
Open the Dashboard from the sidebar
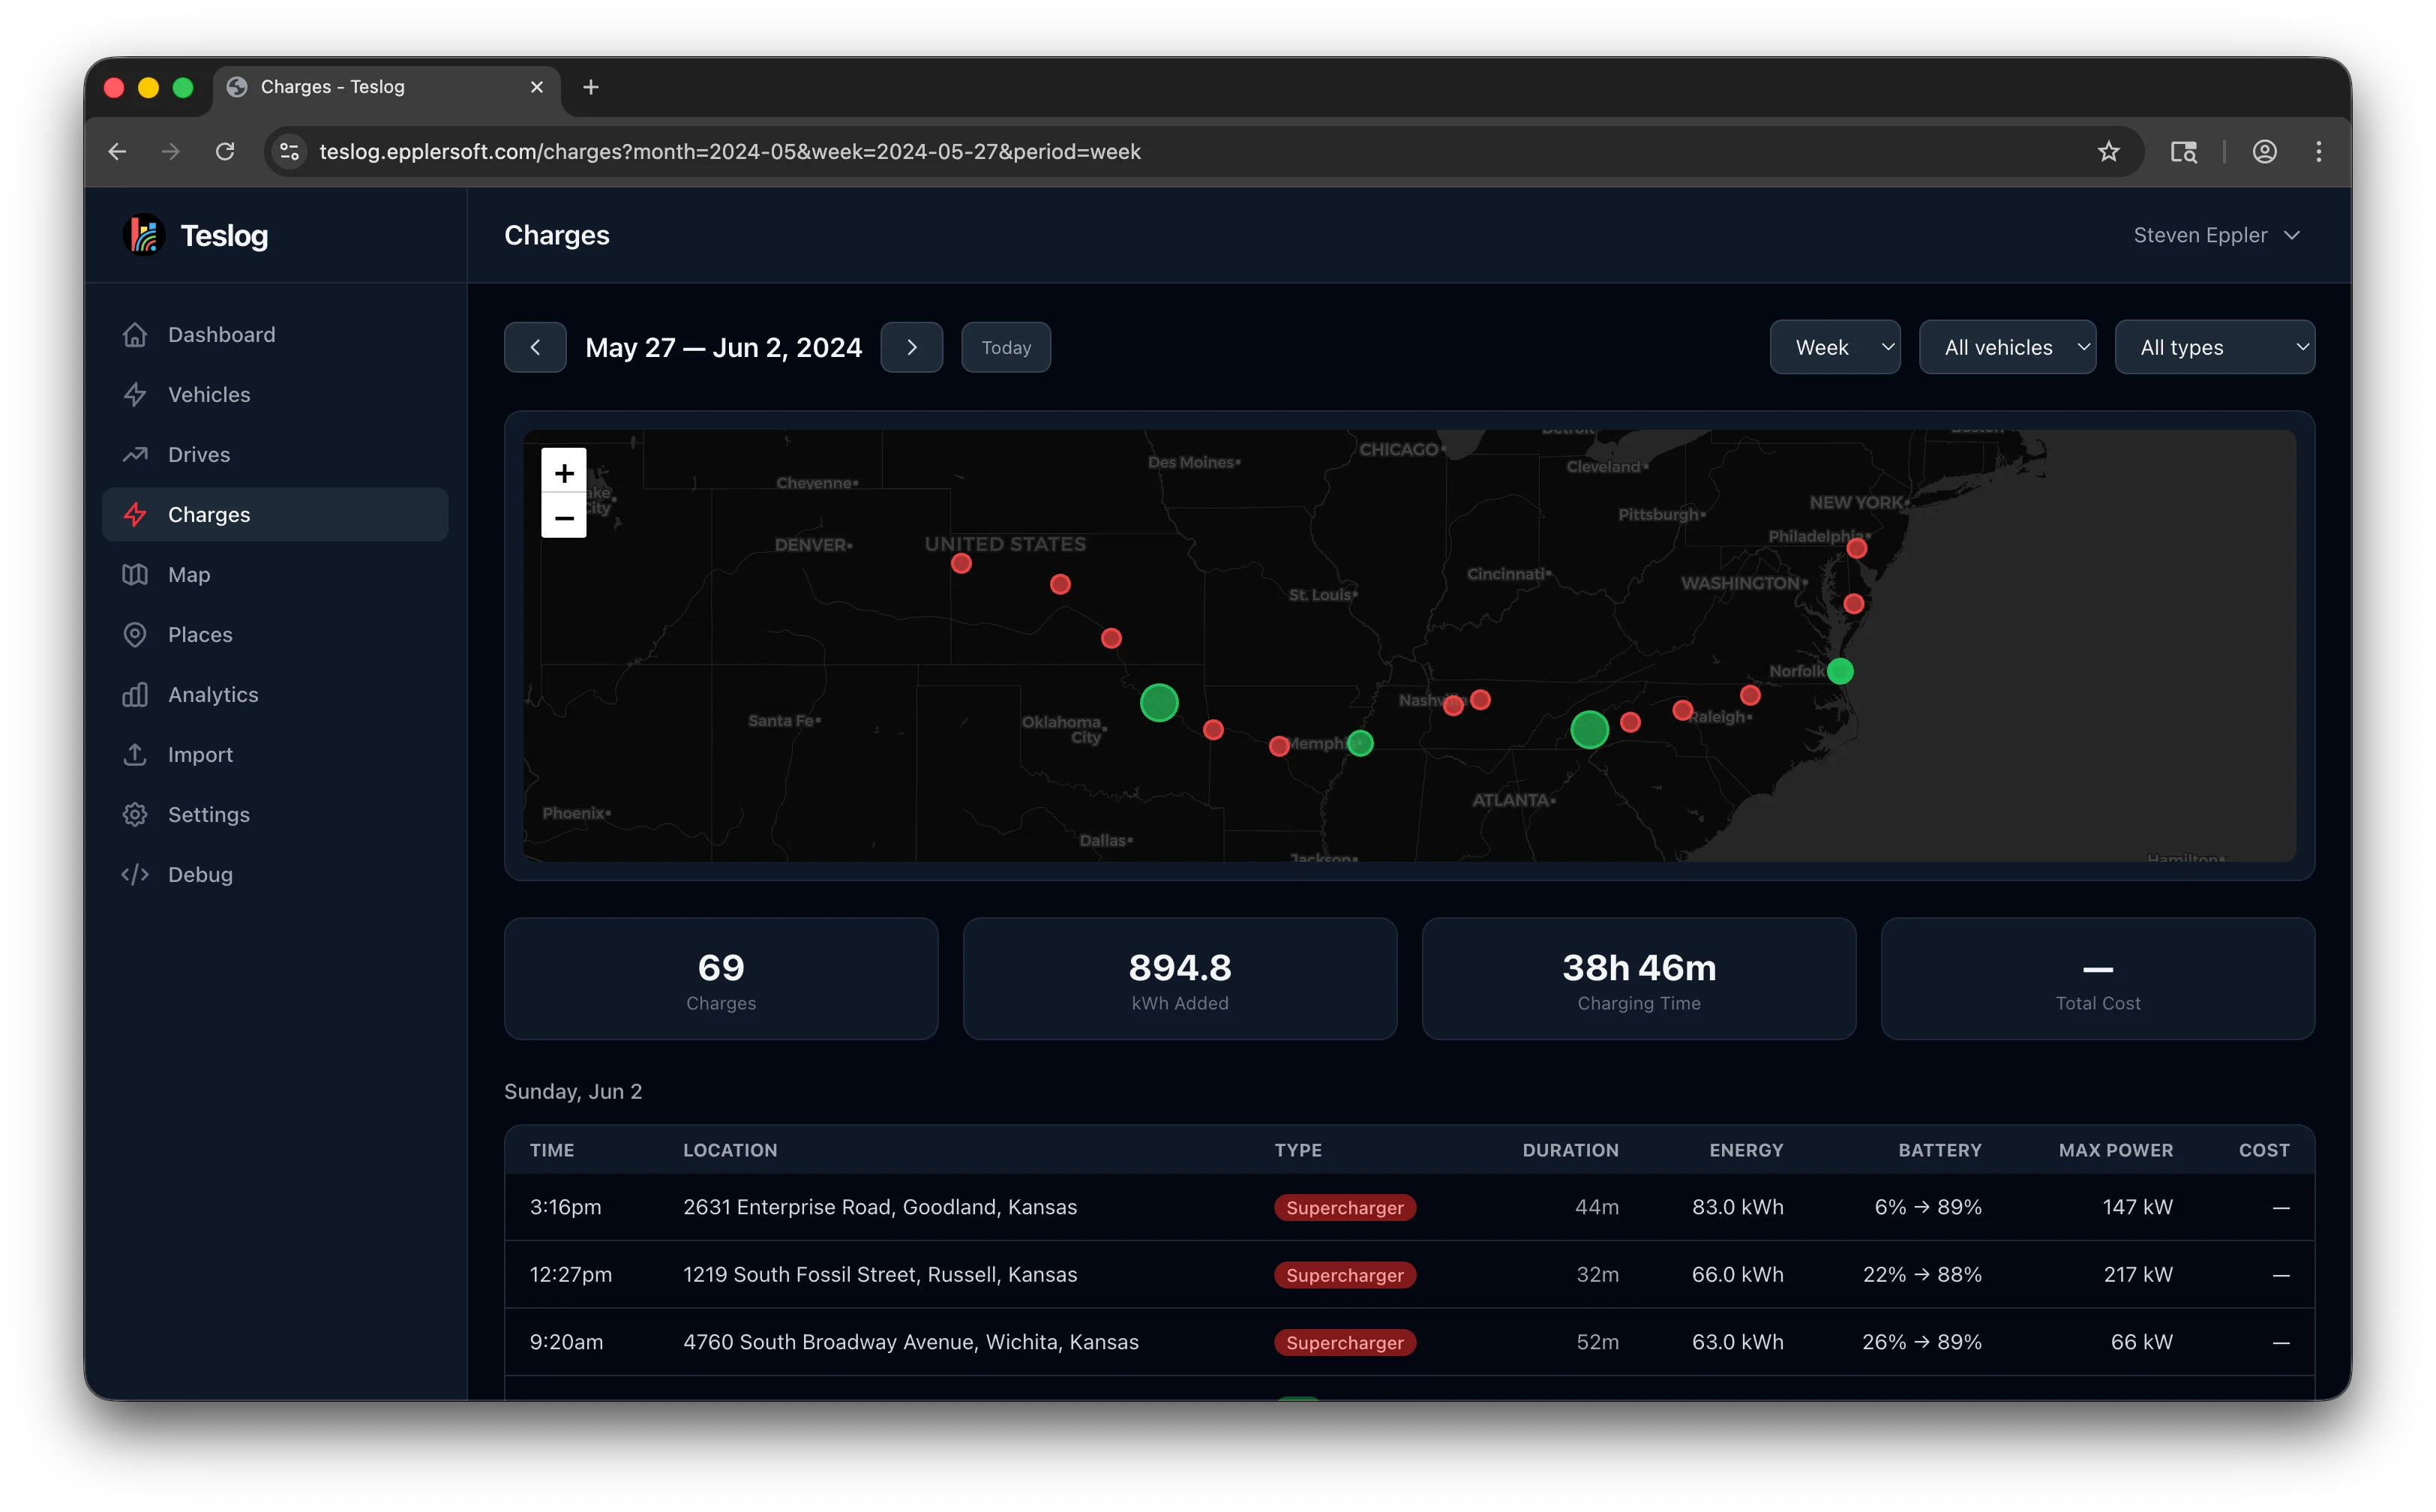221,335
